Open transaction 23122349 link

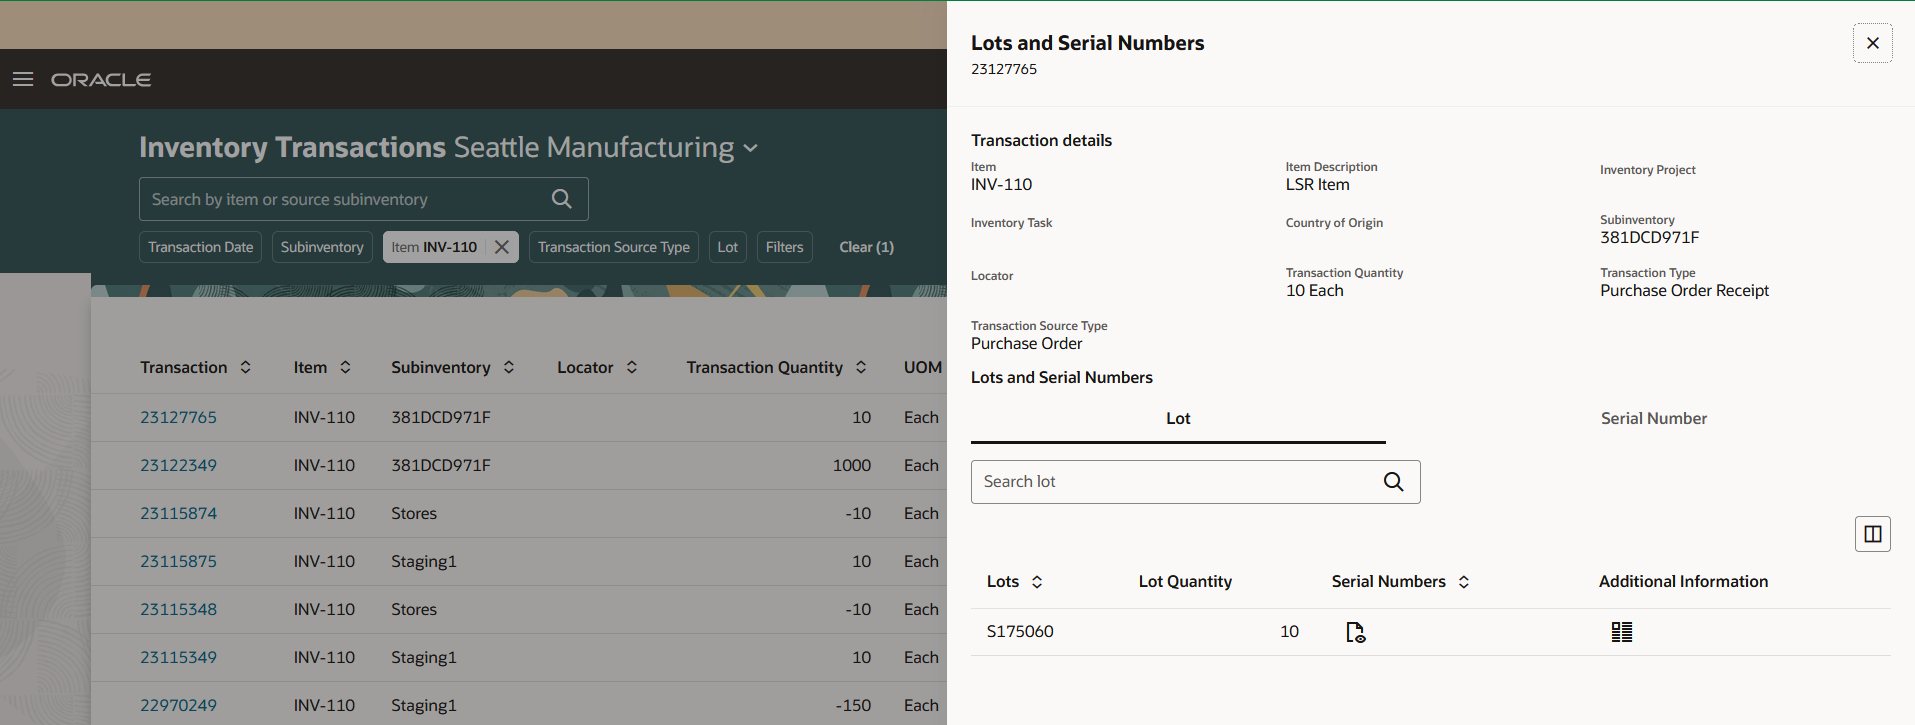coord(178,465)
